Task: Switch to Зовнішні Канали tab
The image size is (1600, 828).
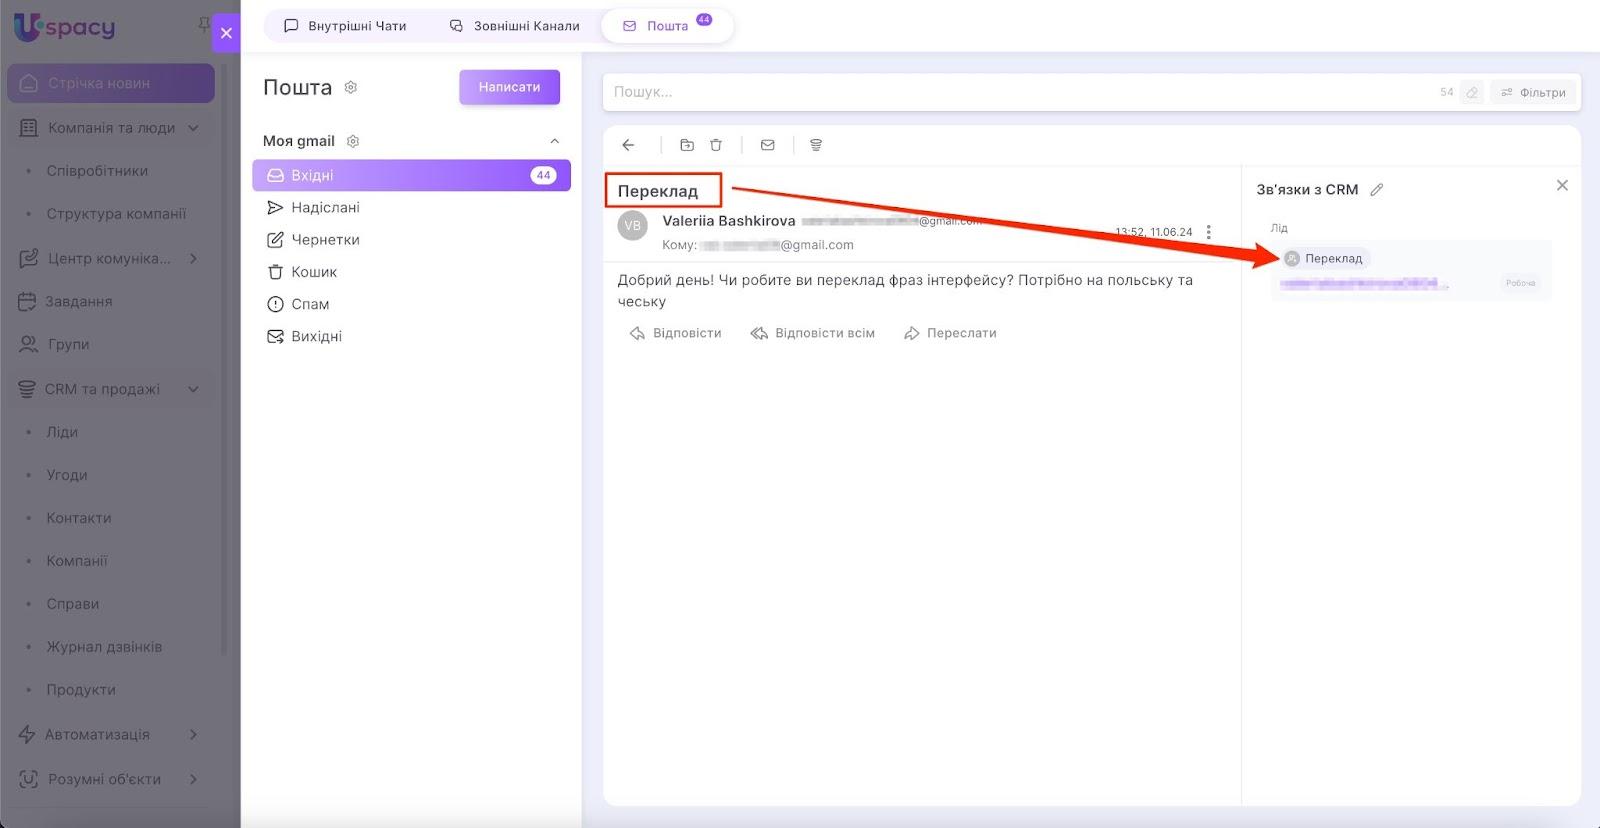Action: coord(514,26)
